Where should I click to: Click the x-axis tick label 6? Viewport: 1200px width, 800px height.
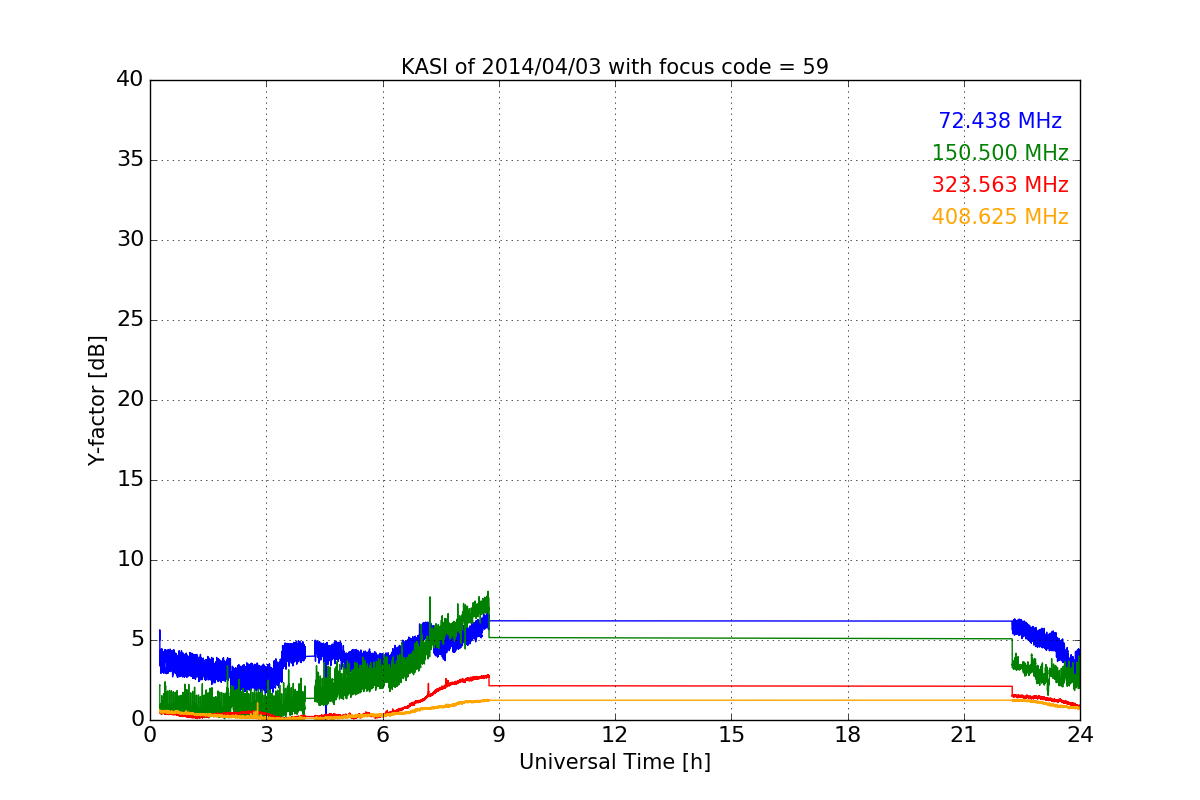383,735
